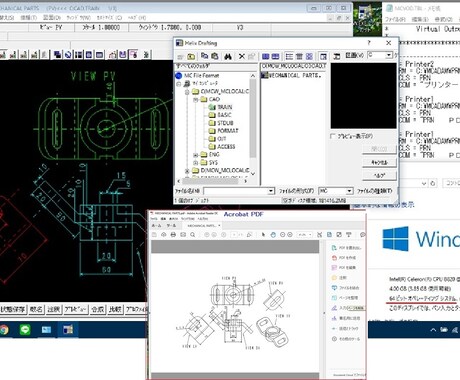Click the 注釈 button below CAD drawing
460x380 pixels.
tap(53, 310)
